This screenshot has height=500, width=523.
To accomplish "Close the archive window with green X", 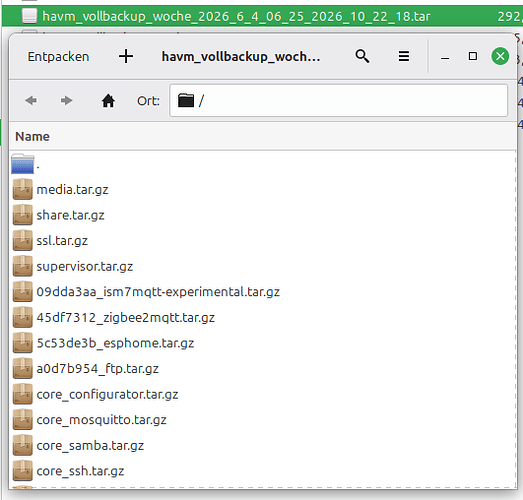I will (x=500, y=56).
